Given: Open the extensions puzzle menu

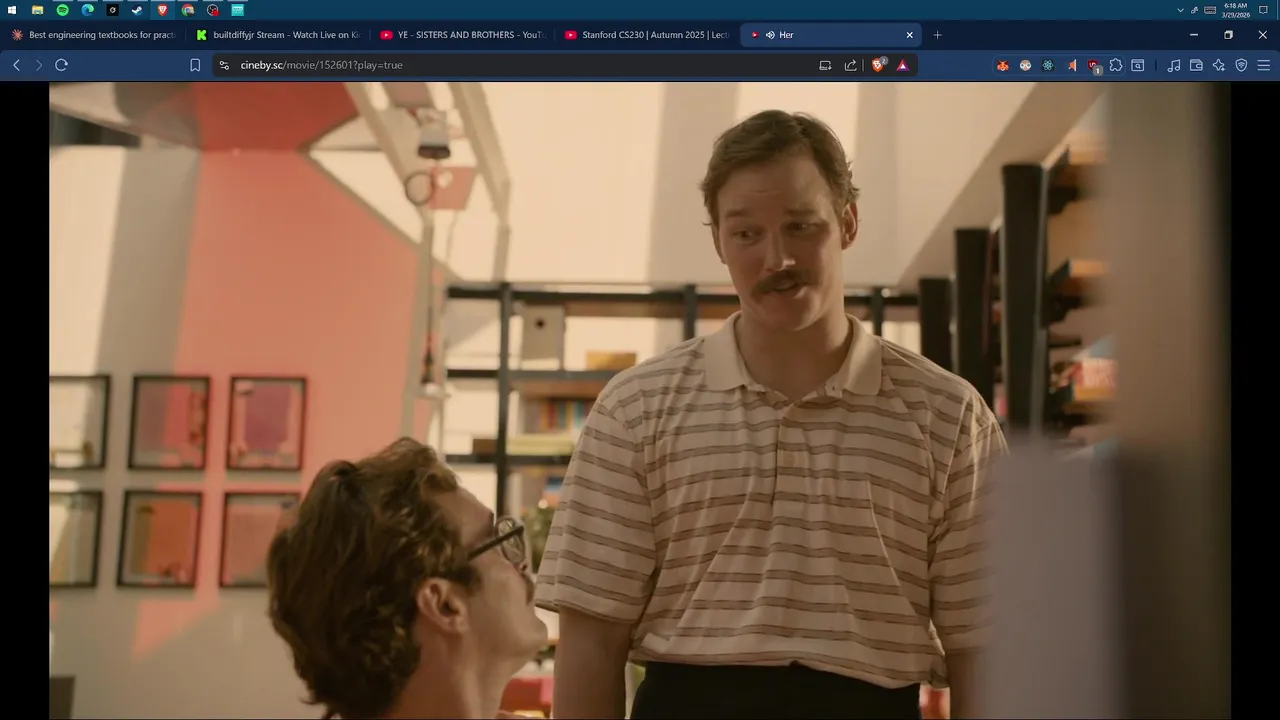Looking at the screenshot, I should (1116, 65).
